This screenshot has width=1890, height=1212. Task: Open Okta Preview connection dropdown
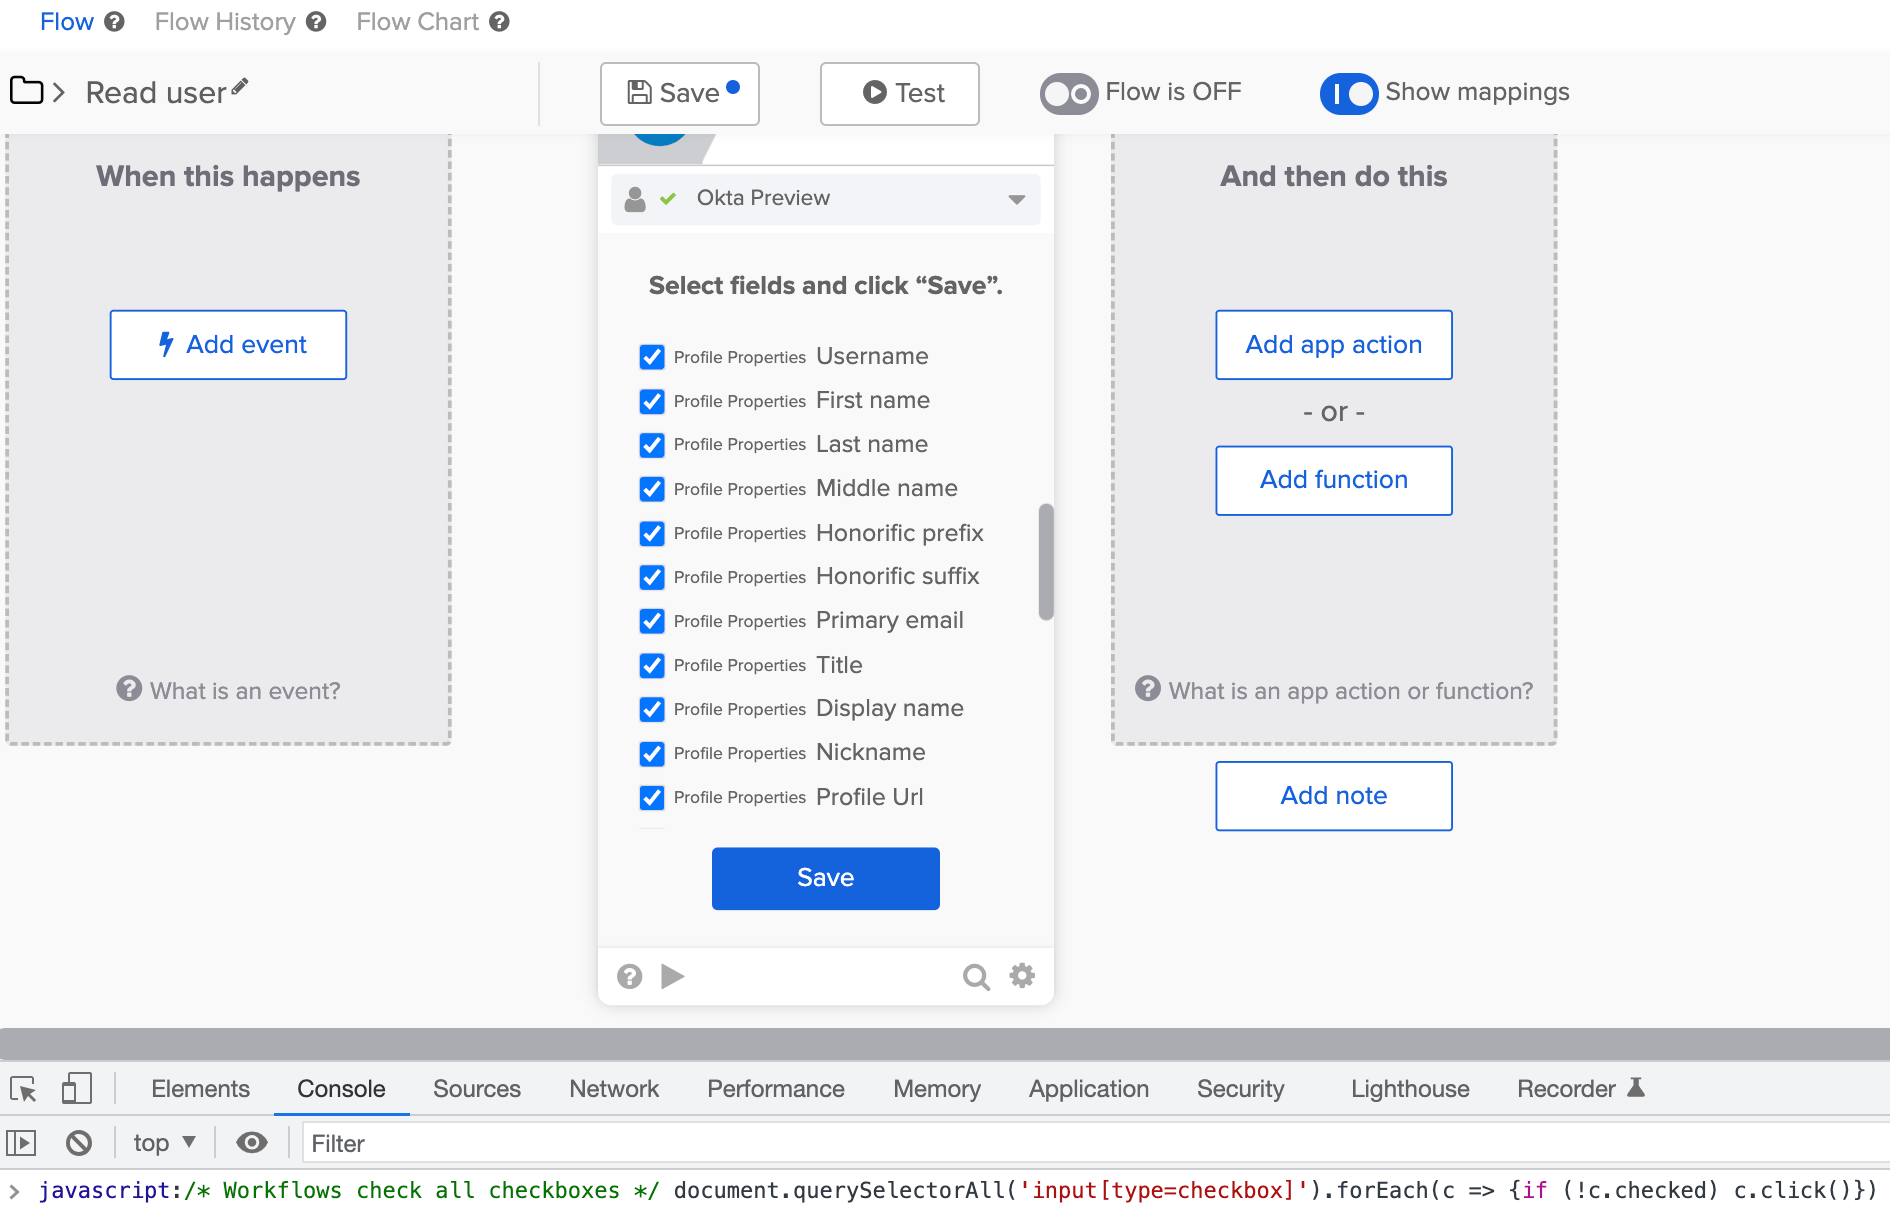pyautogui.click(x=826, y=199)
